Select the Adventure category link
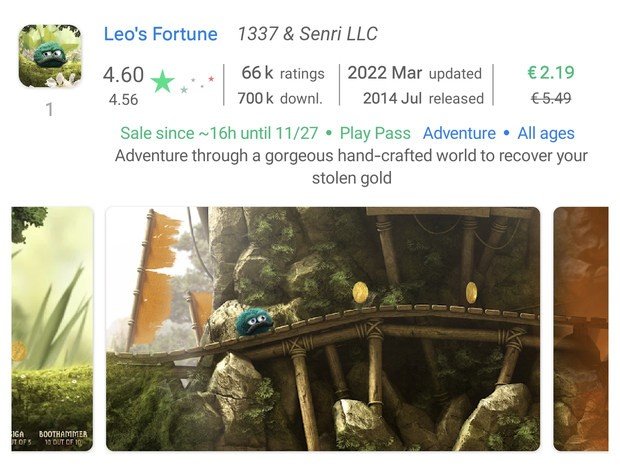The height and width of the screenshot is (473, 620). (459, 133)
